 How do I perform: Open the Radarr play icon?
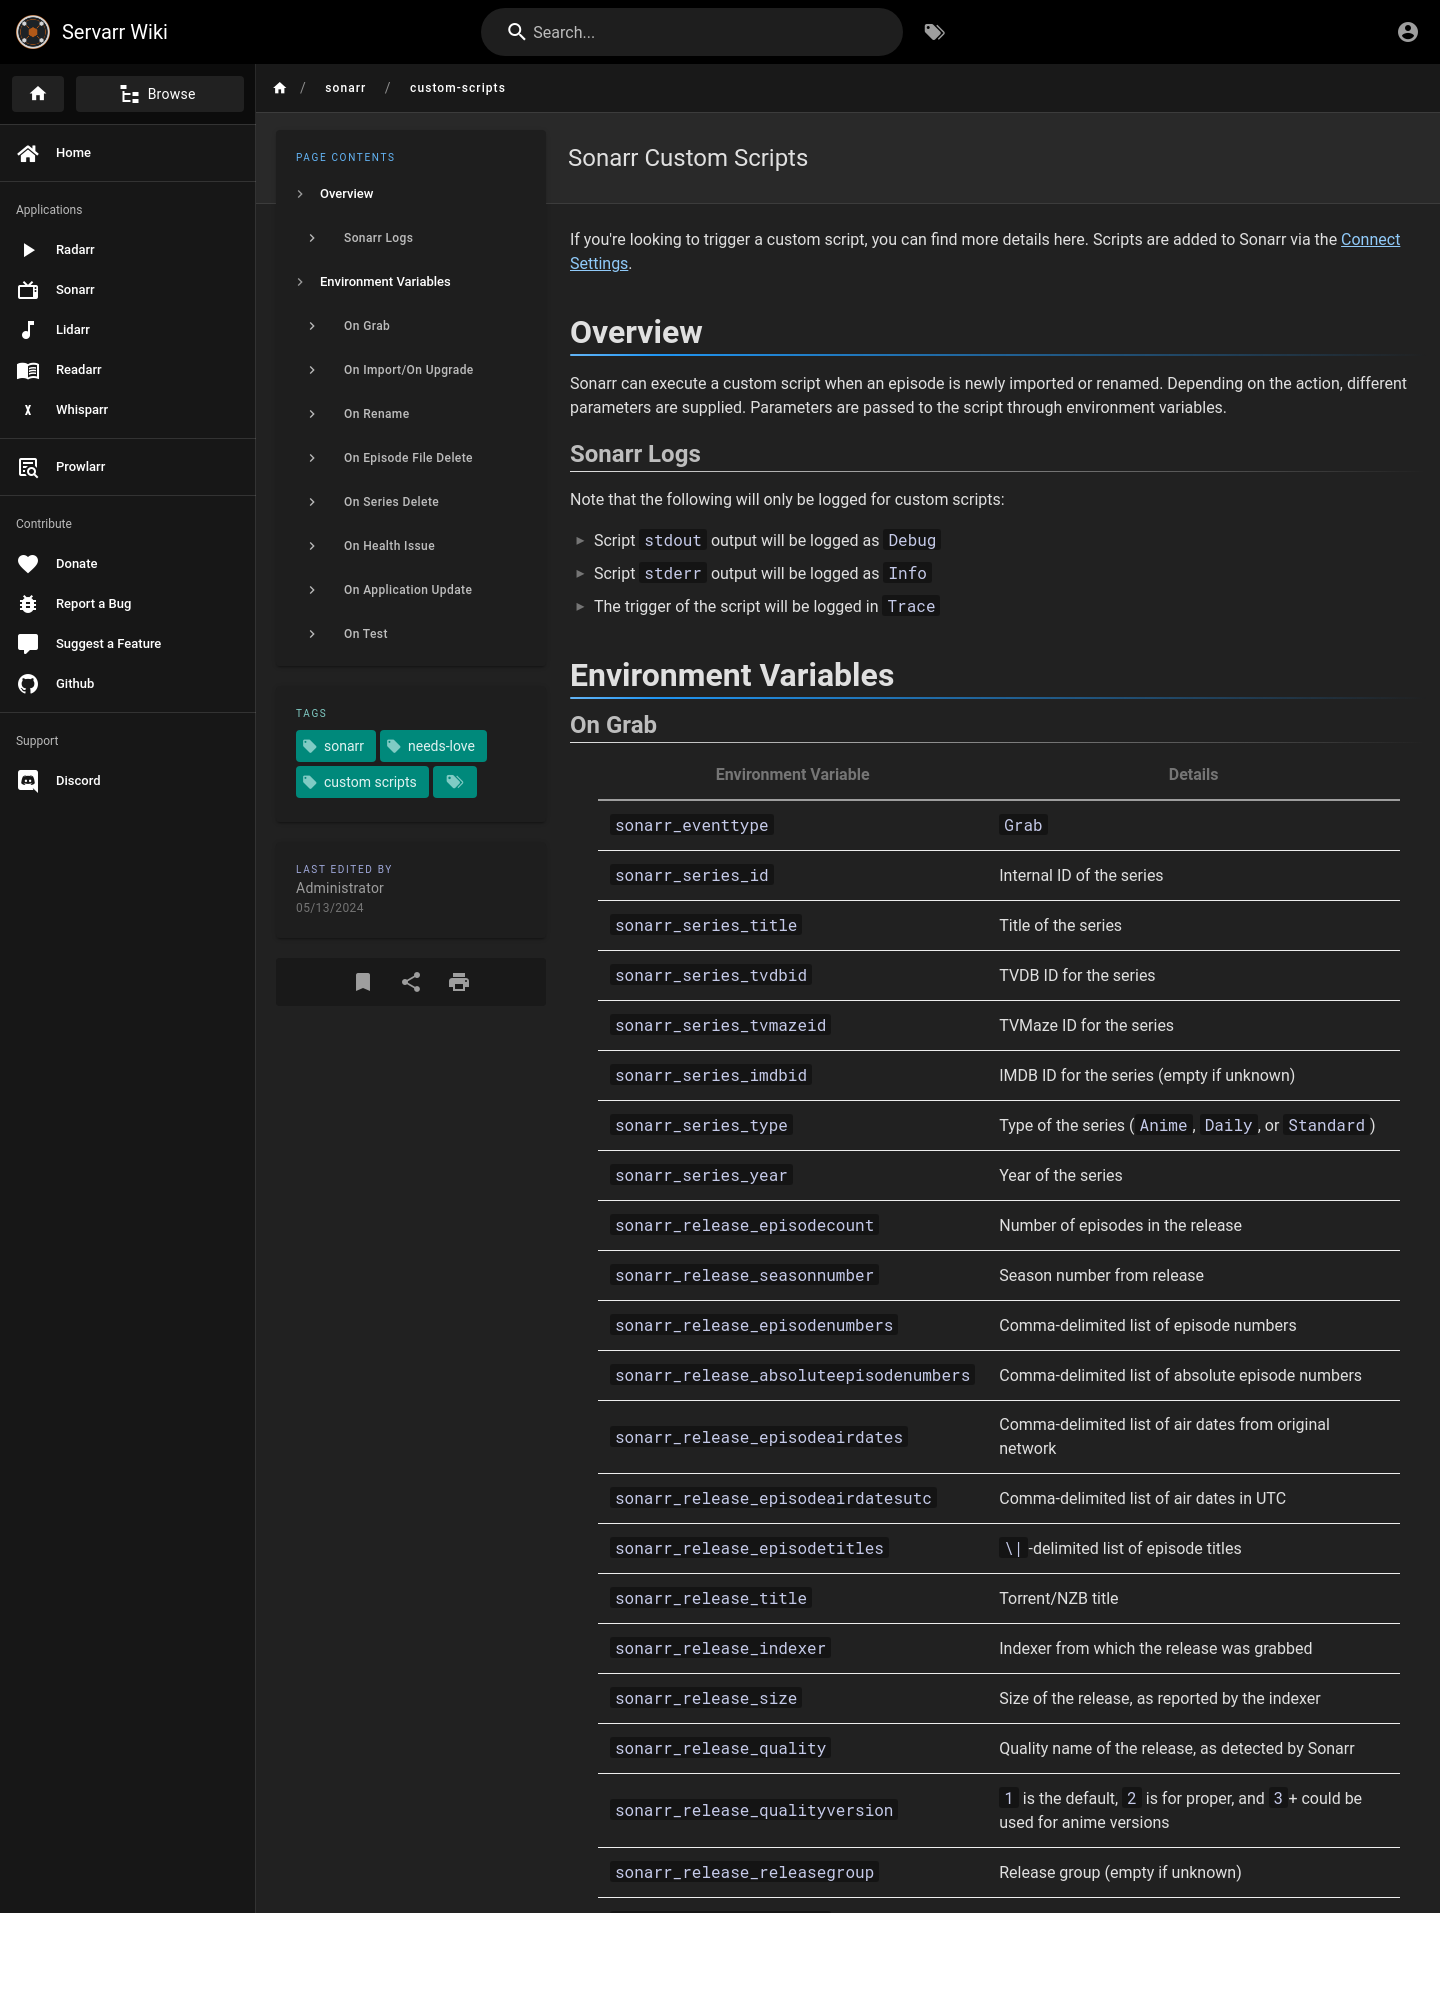coord(28,250)
